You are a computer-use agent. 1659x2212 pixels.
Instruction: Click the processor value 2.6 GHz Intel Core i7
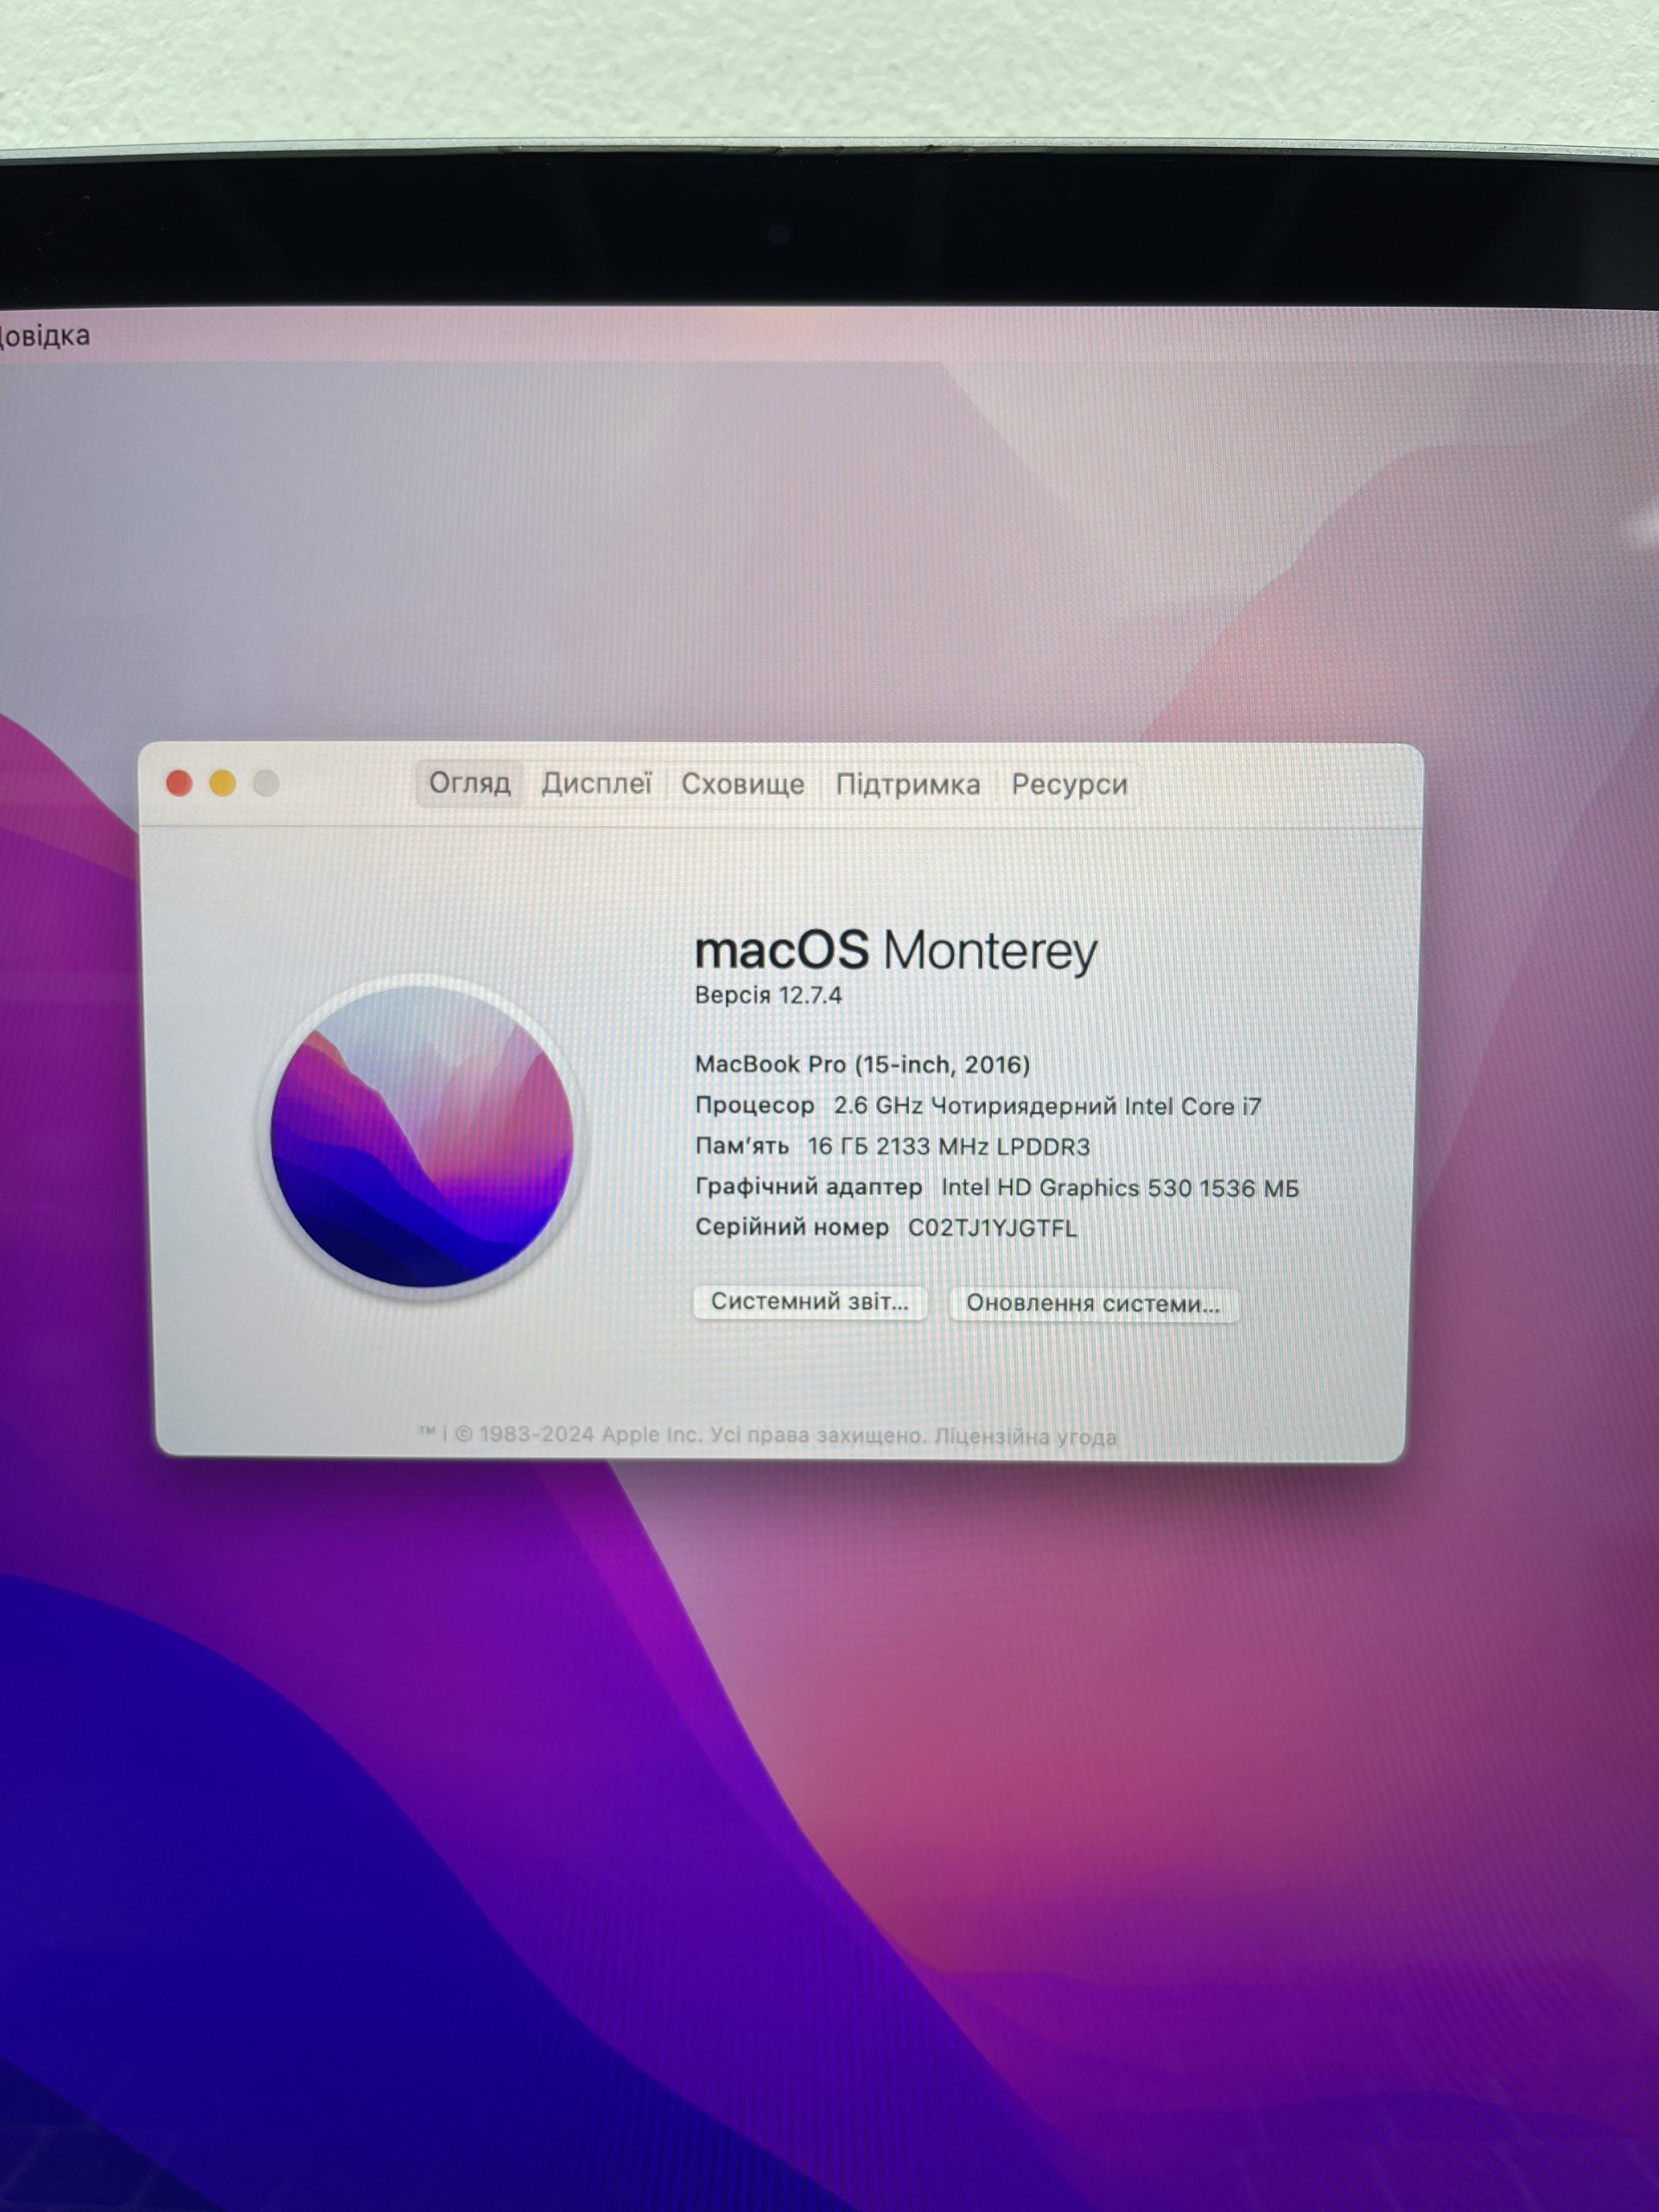(1048, 1106)
